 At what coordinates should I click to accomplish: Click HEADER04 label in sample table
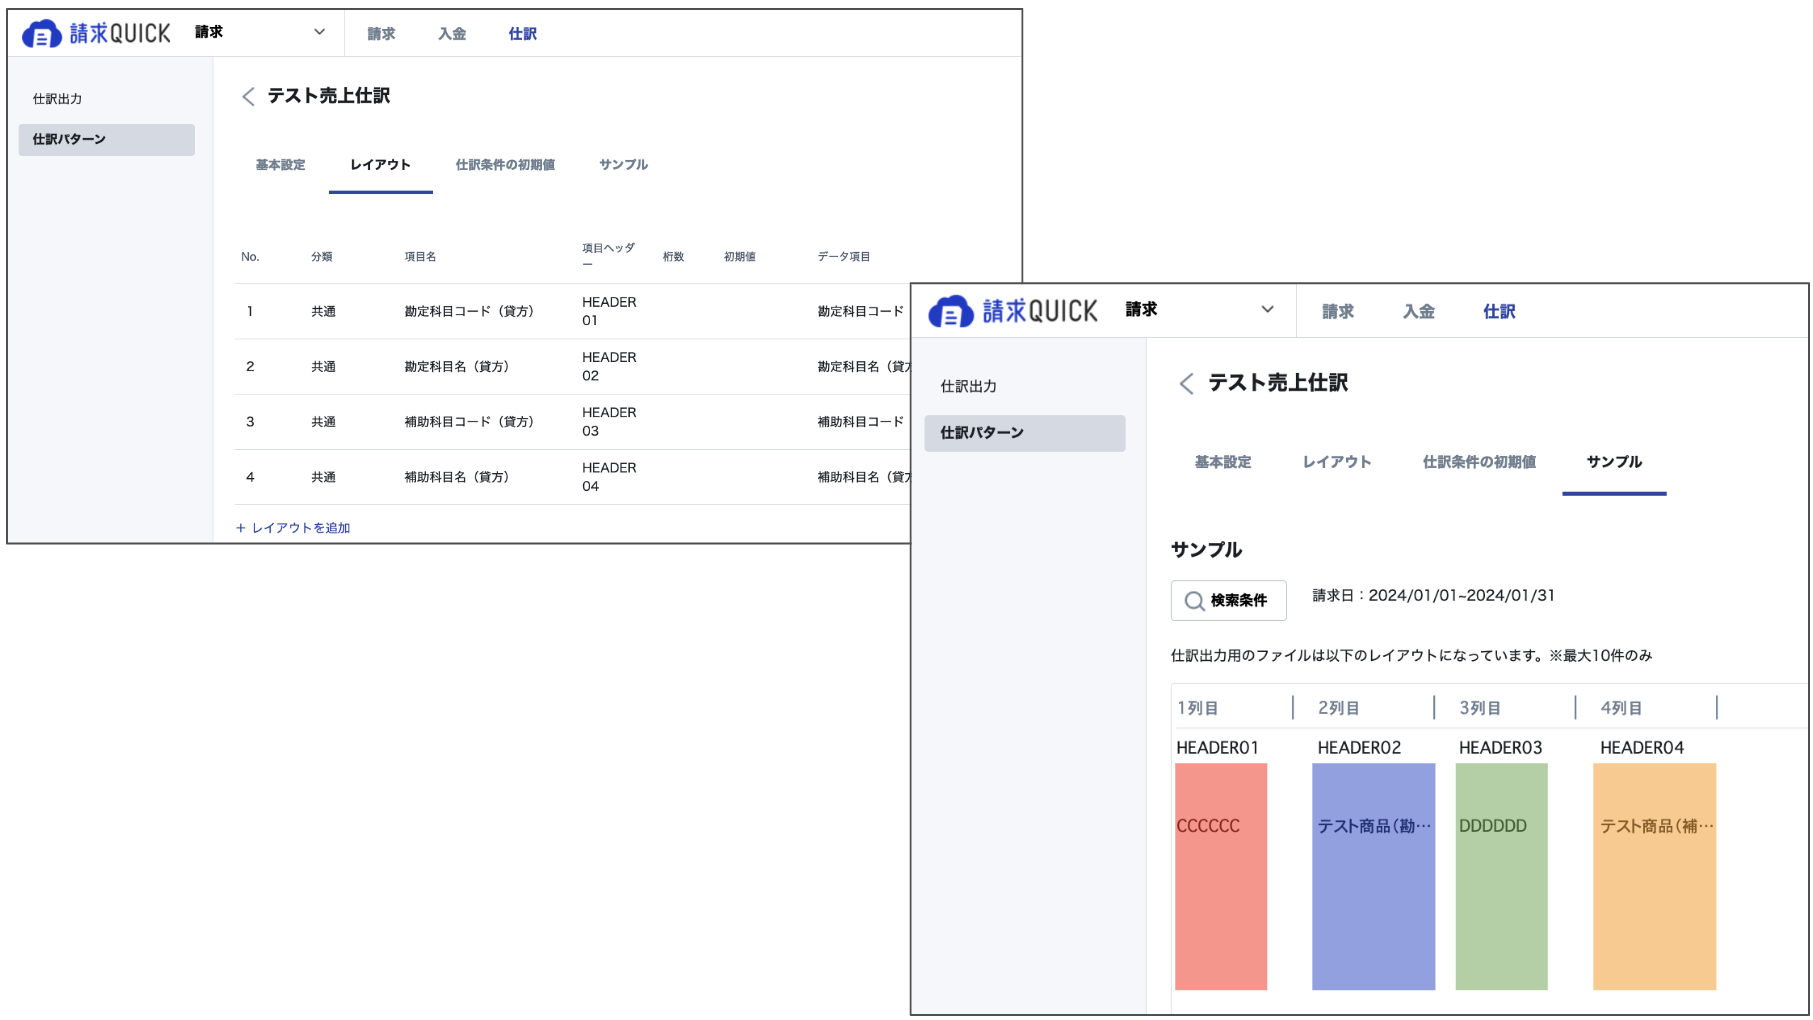[x=1642, y=748]
